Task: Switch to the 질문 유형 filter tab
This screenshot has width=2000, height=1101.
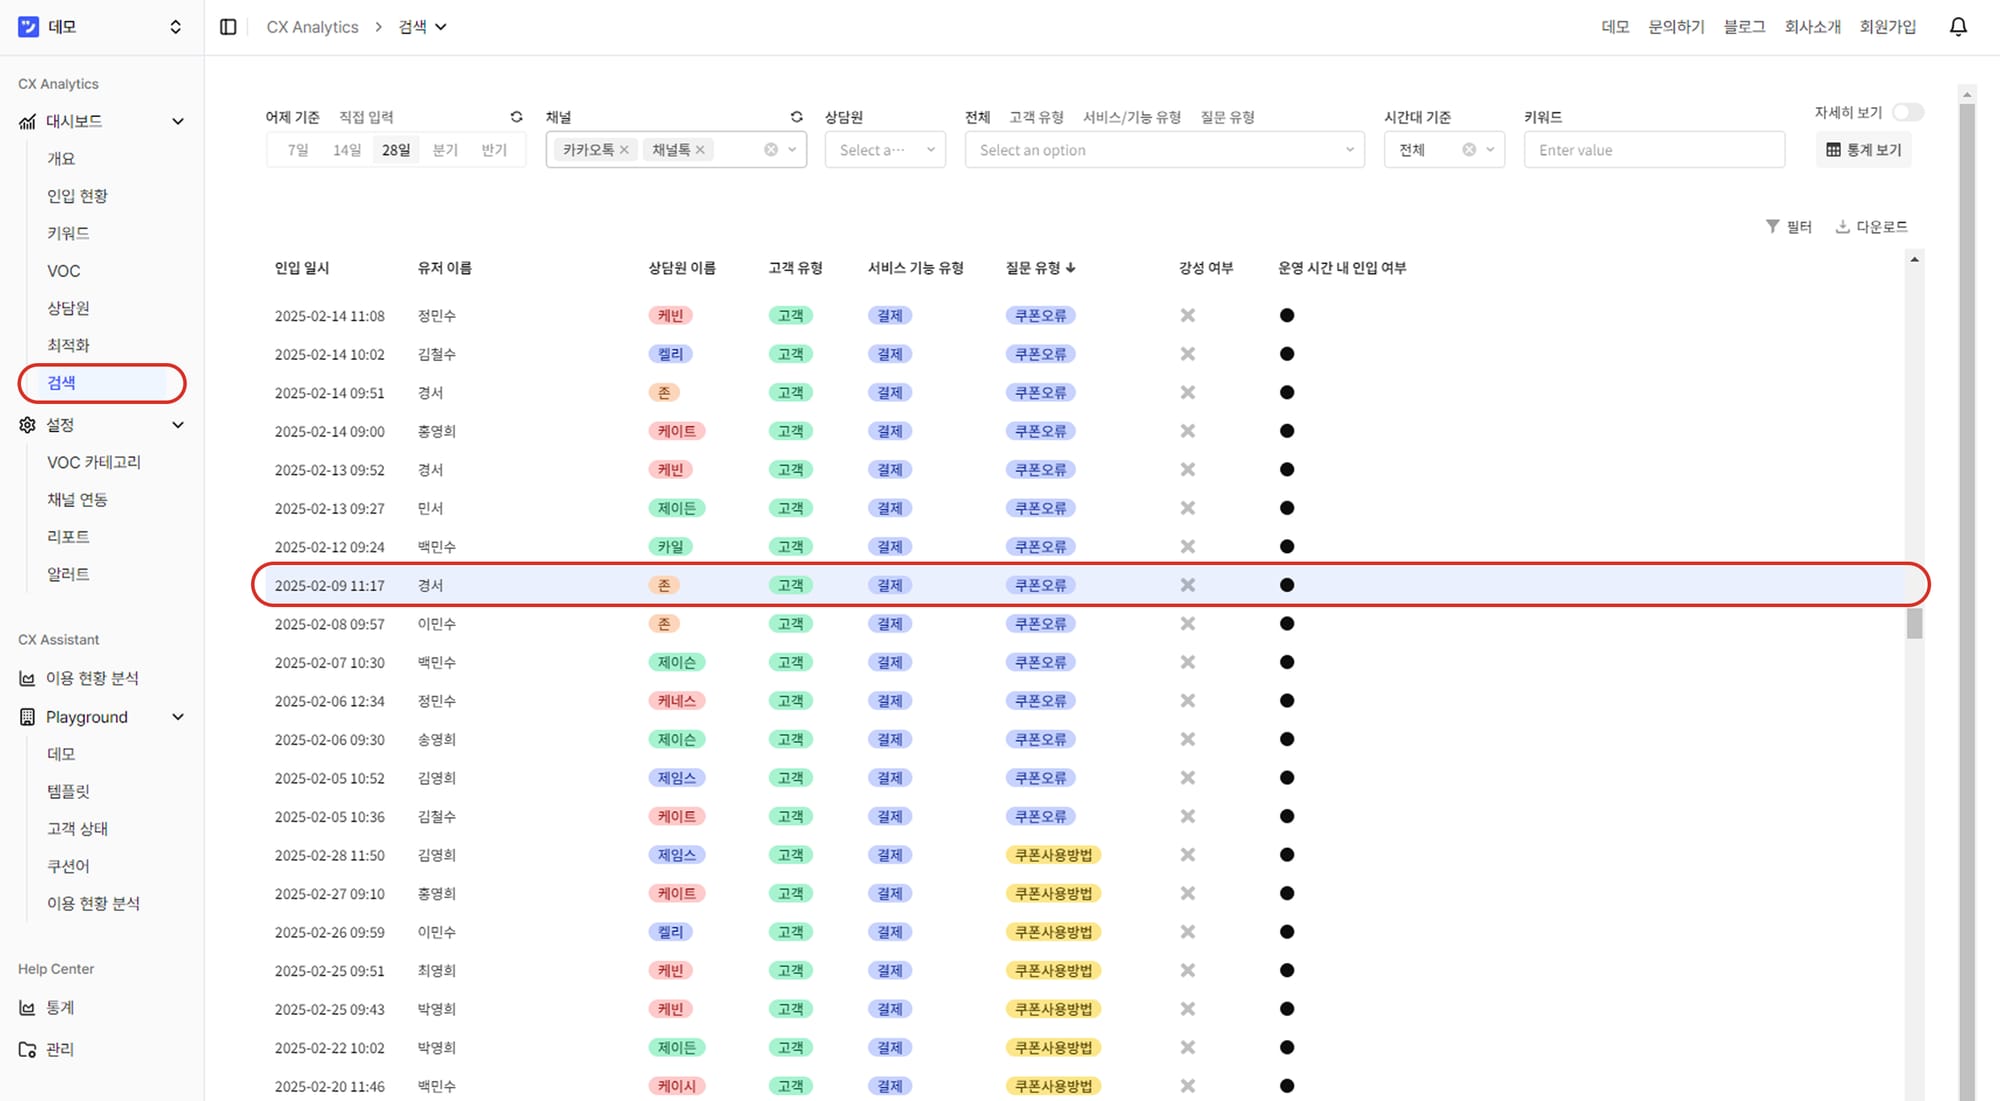Action: pyautogui.click(x=1227, y=116)
